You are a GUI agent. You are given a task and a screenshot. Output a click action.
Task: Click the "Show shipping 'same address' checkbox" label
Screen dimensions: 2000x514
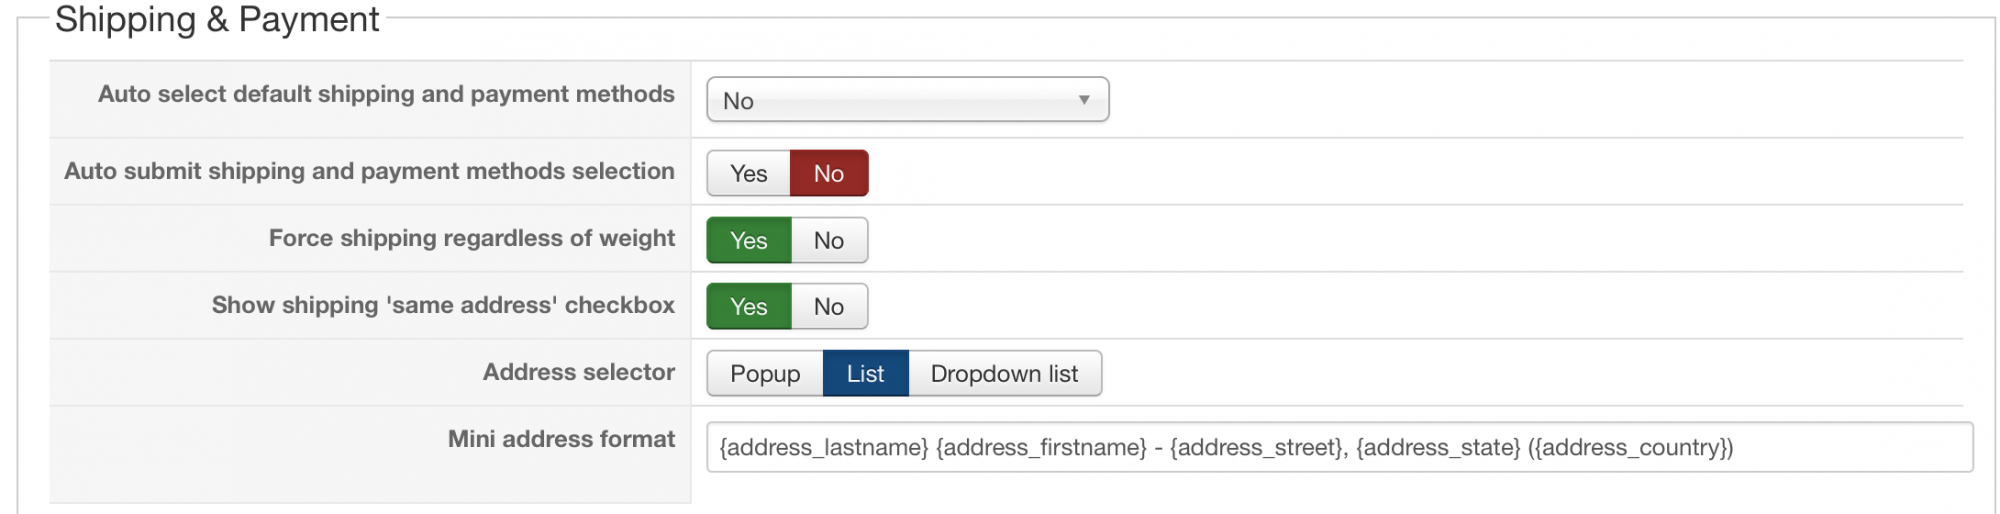click(443, 305)
